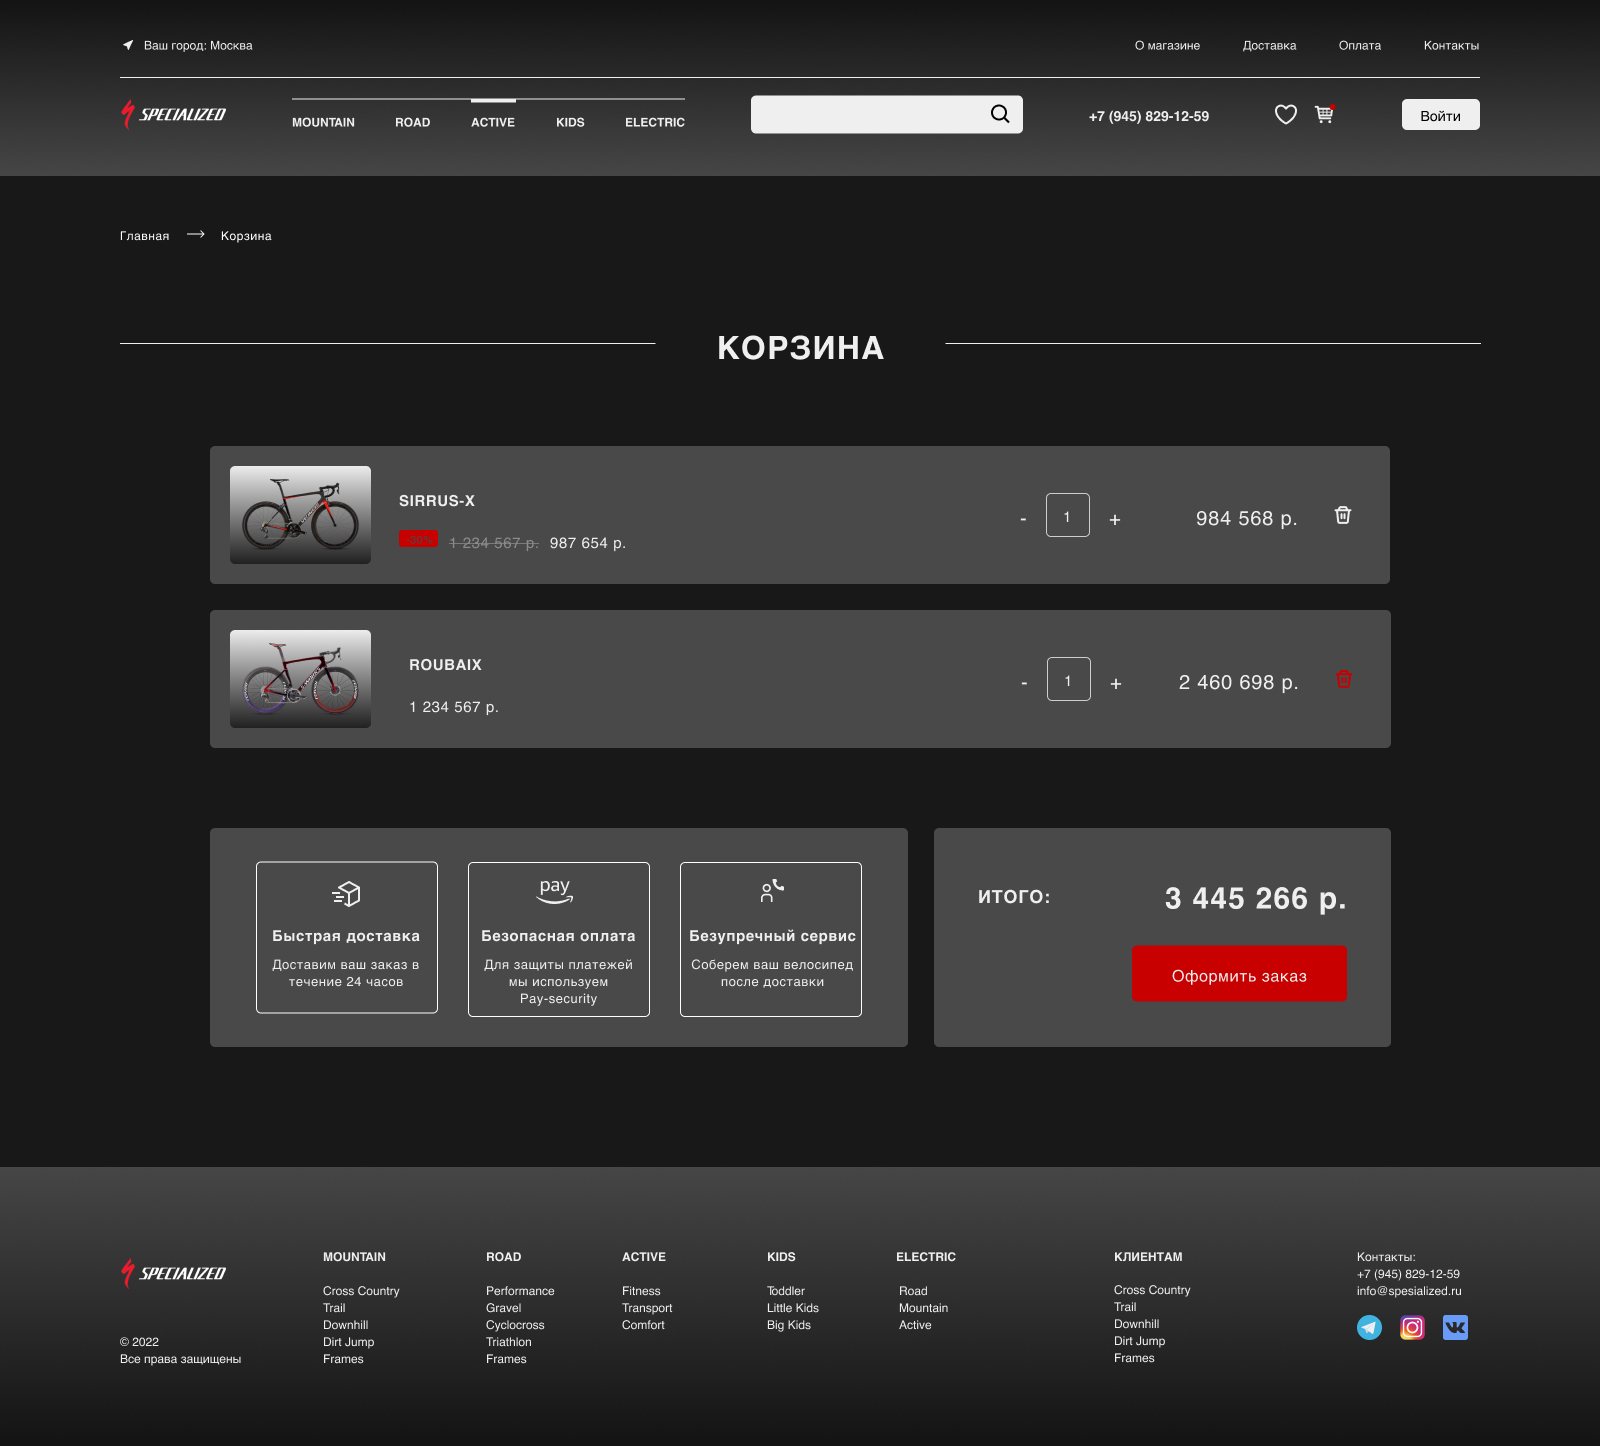Viewport: 1600px width, 1446px height.
Task: Click the Specialized logo in the footer
Action: [x=174, y=1273]
